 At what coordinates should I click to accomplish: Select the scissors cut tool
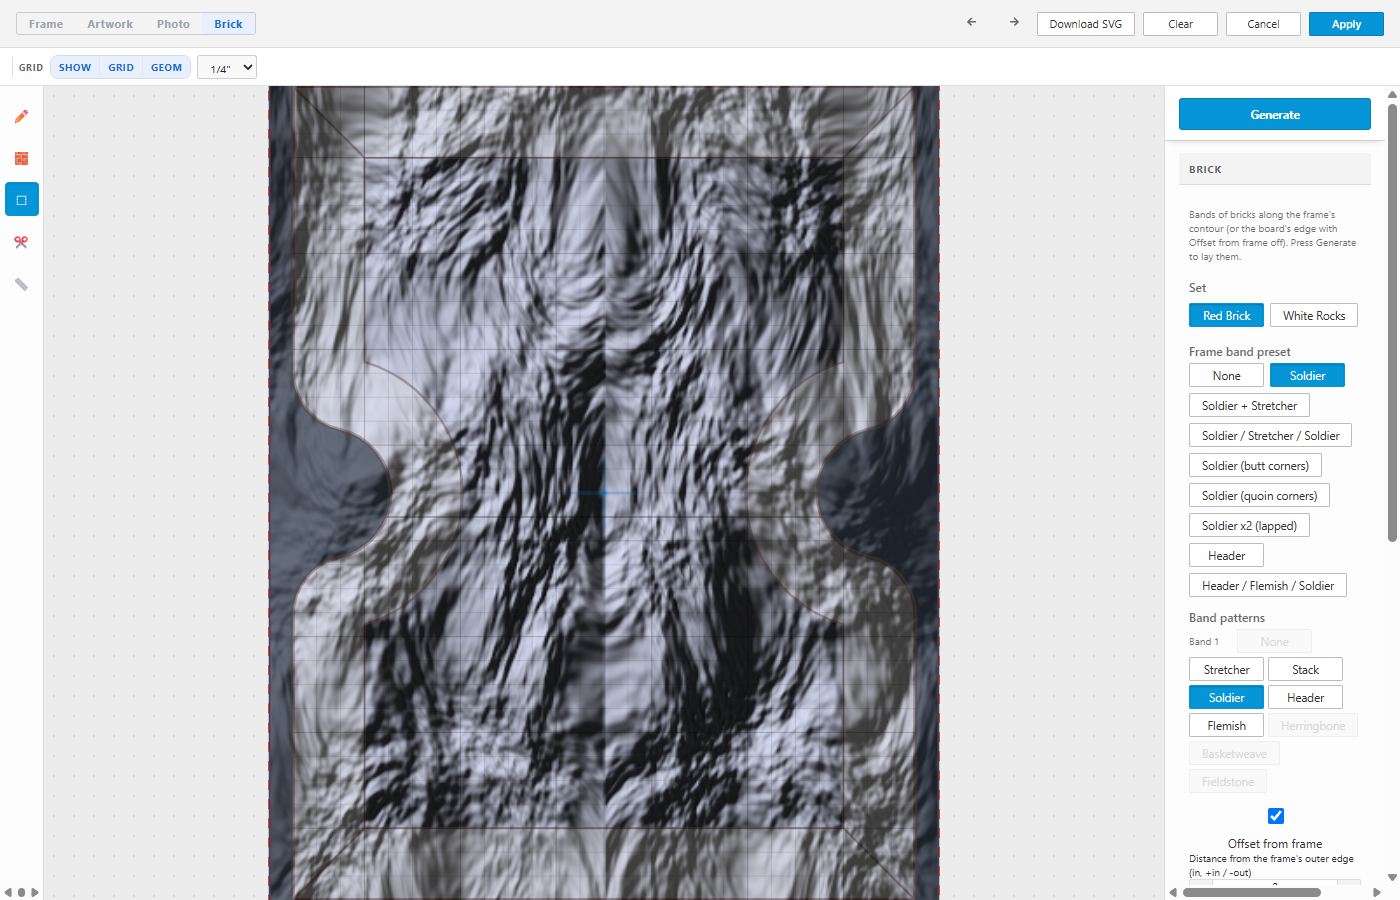21,242
